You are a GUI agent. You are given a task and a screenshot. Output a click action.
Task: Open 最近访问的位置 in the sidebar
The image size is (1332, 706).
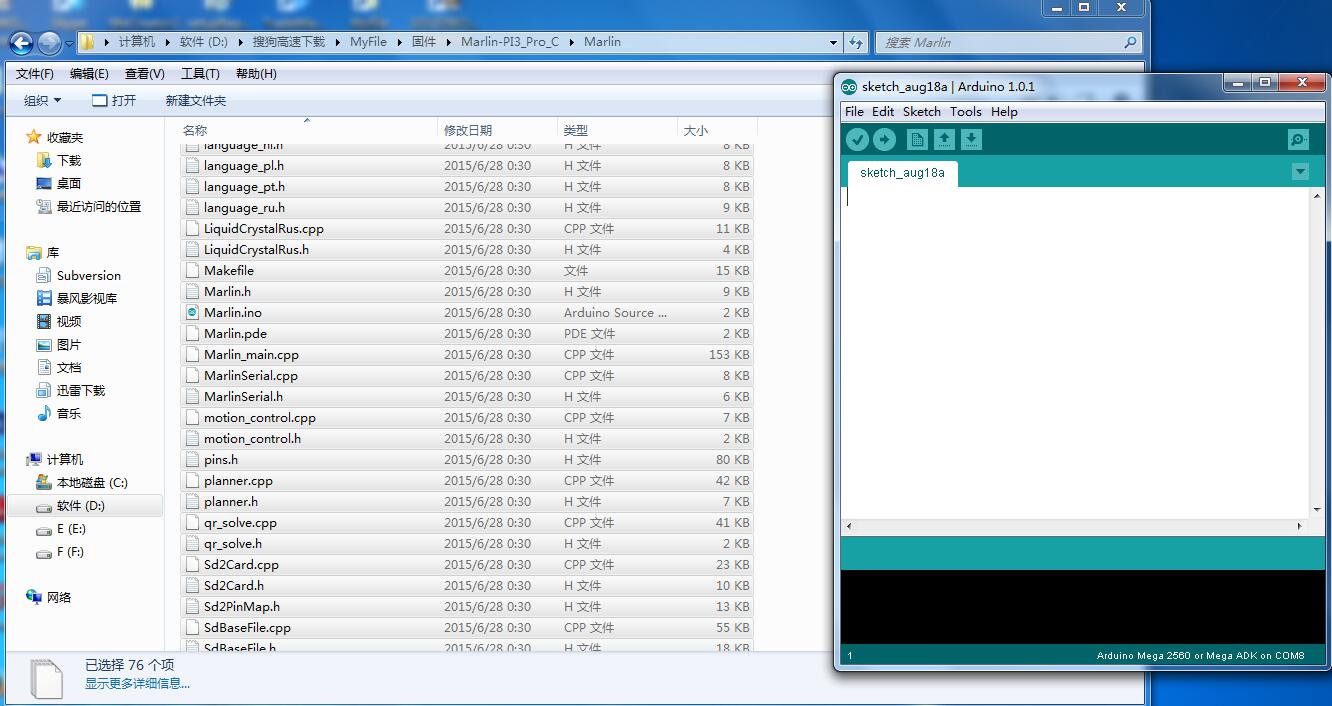point(99,207)
